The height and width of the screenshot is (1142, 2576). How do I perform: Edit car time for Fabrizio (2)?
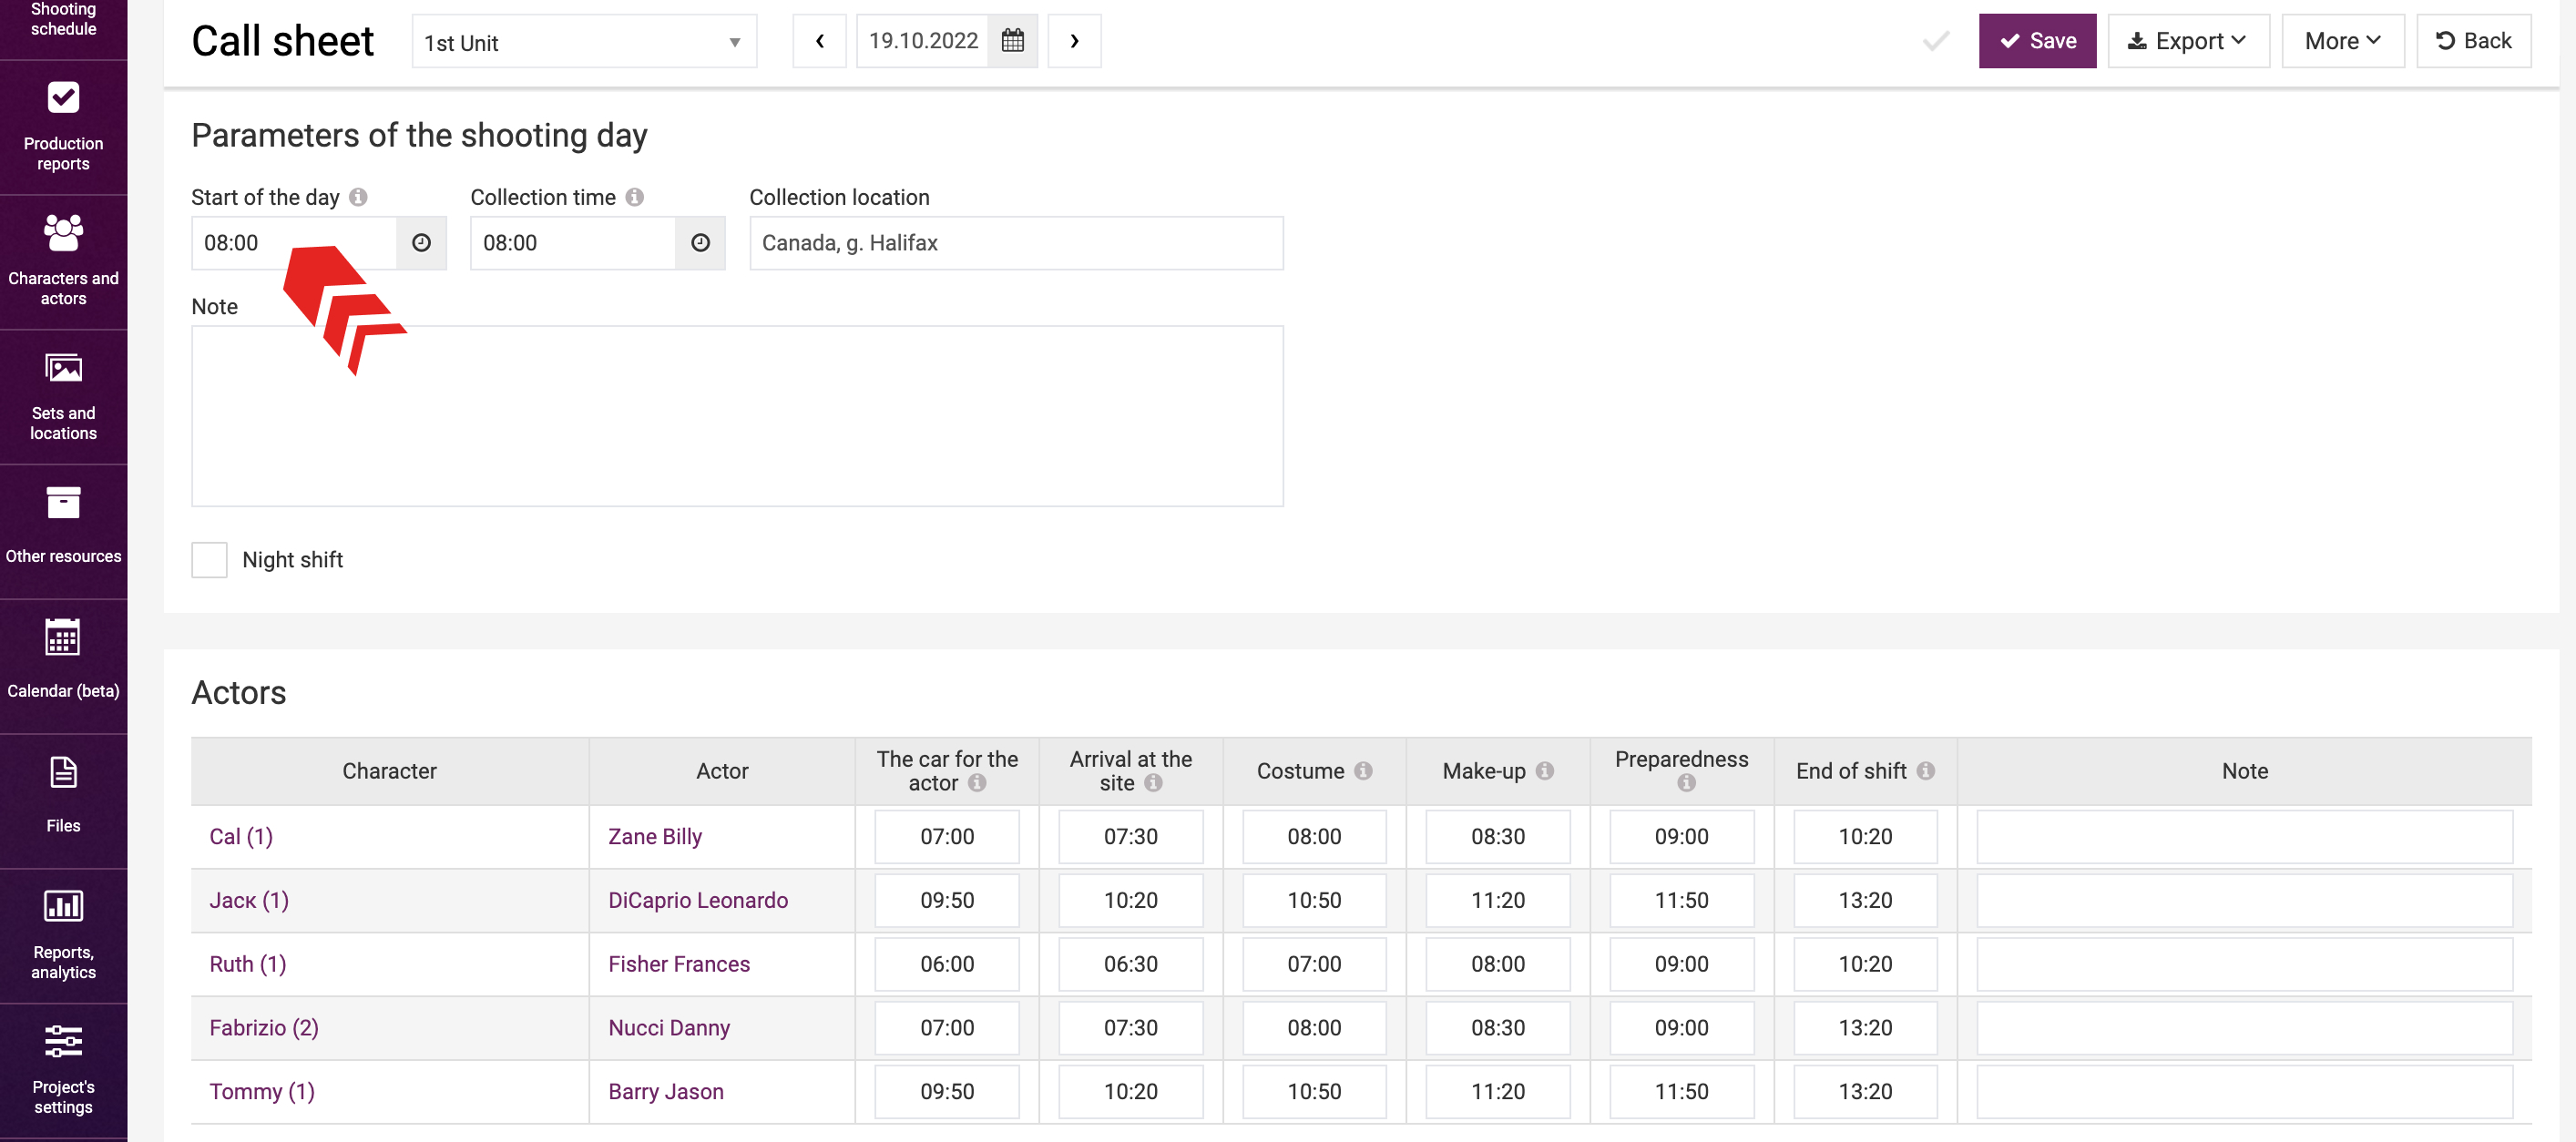pos(947,1028)
